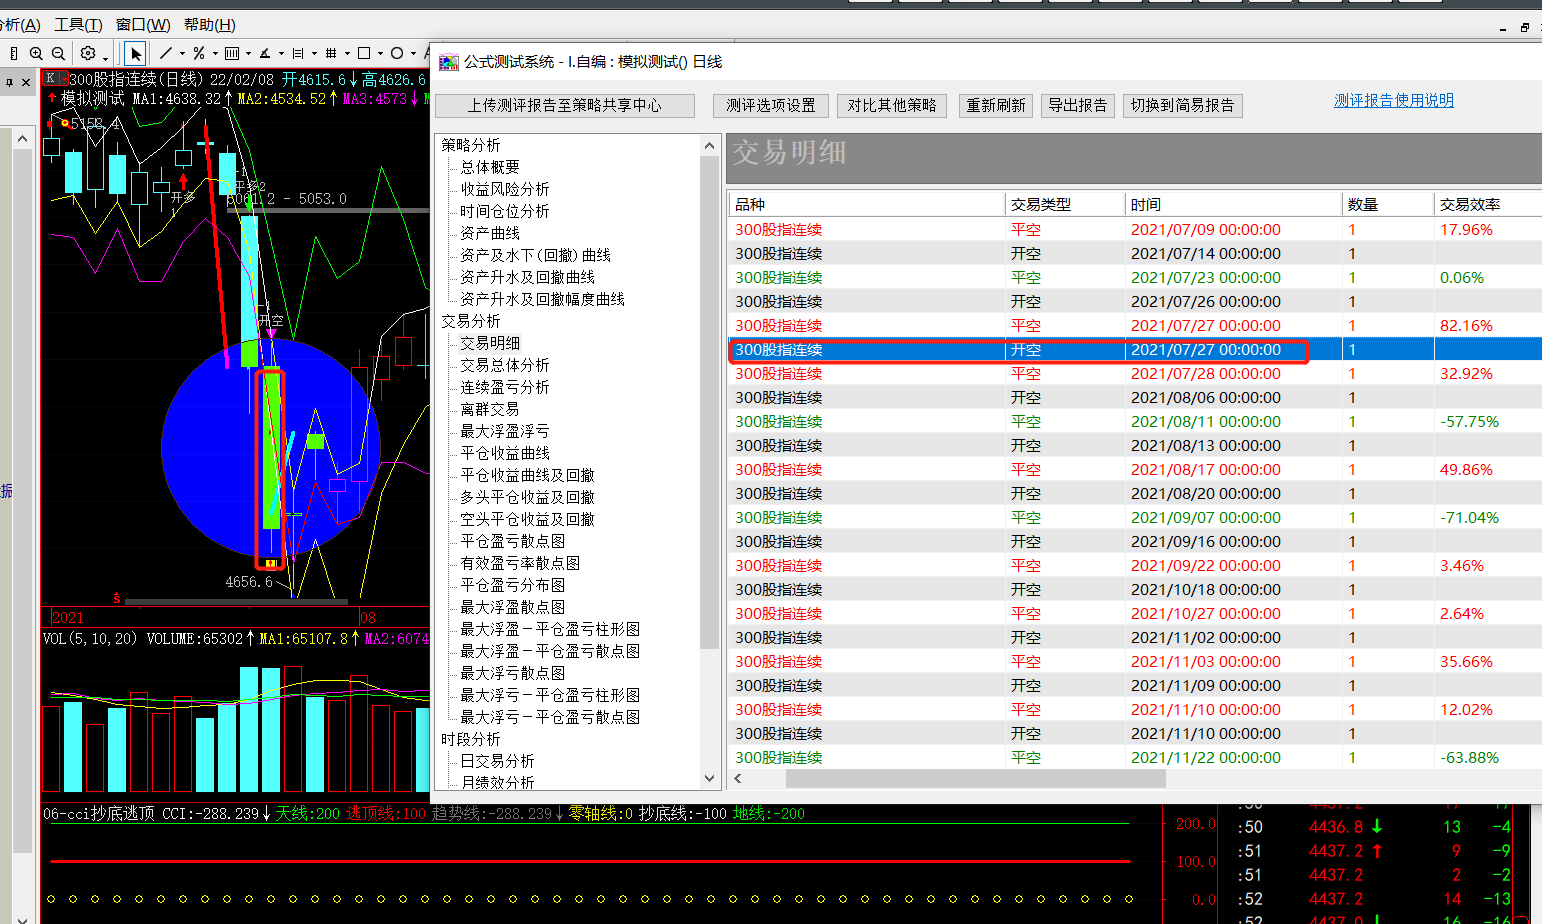Viewport: 1542px width, 924px height.
Task: Open dropdown arrow beside the angle tool
Action: [281, 53]
